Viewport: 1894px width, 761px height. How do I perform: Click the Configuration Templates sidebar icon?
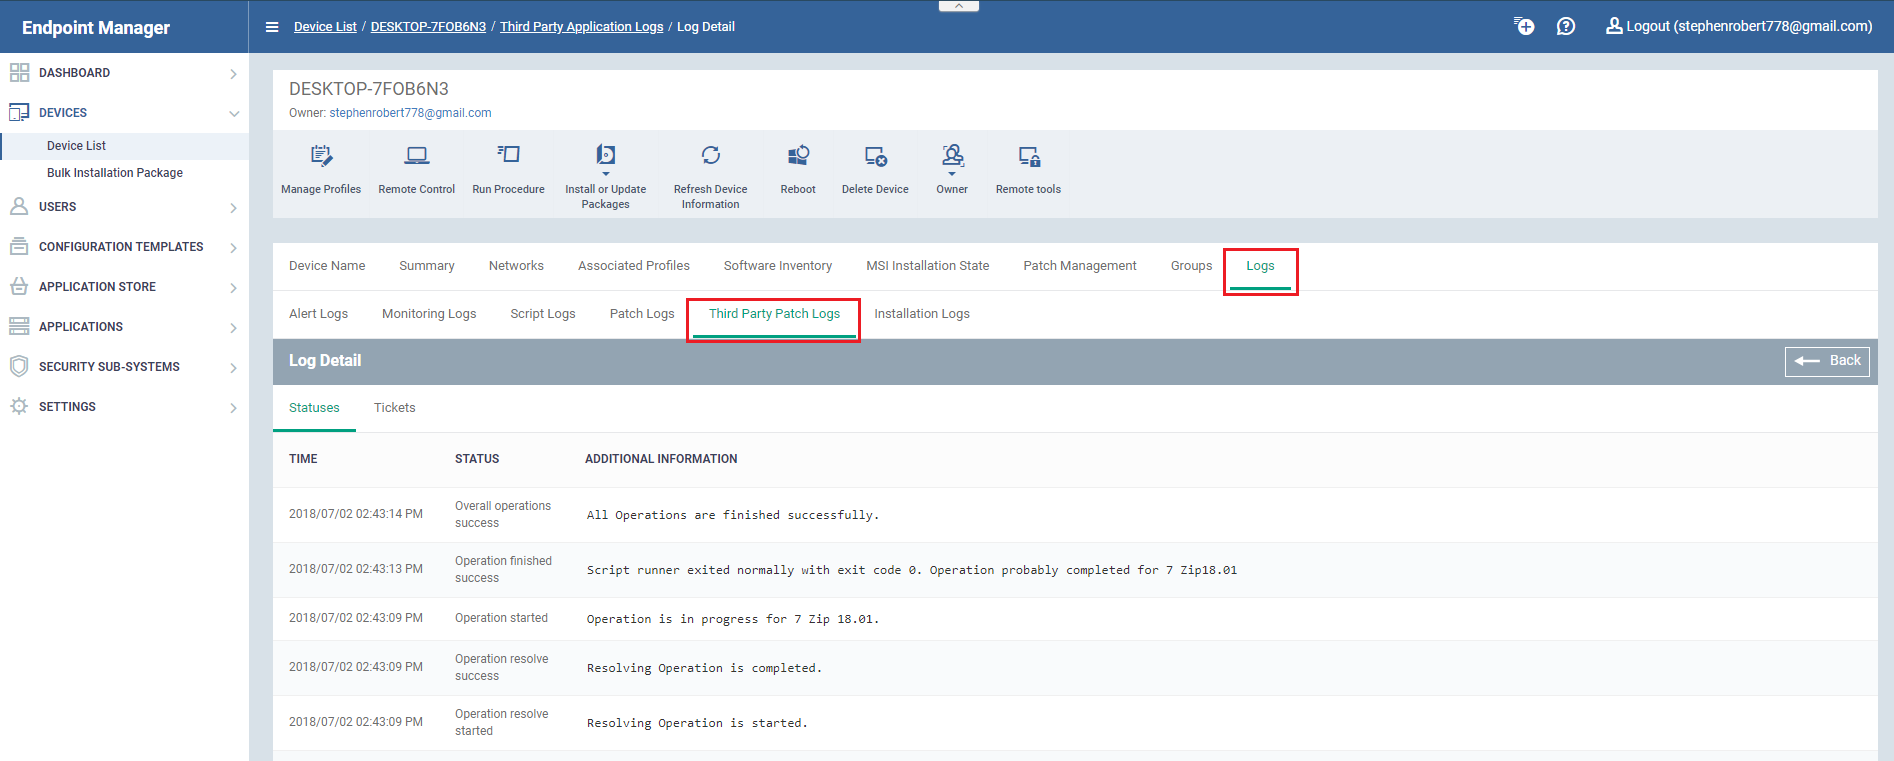pos(19,246)
